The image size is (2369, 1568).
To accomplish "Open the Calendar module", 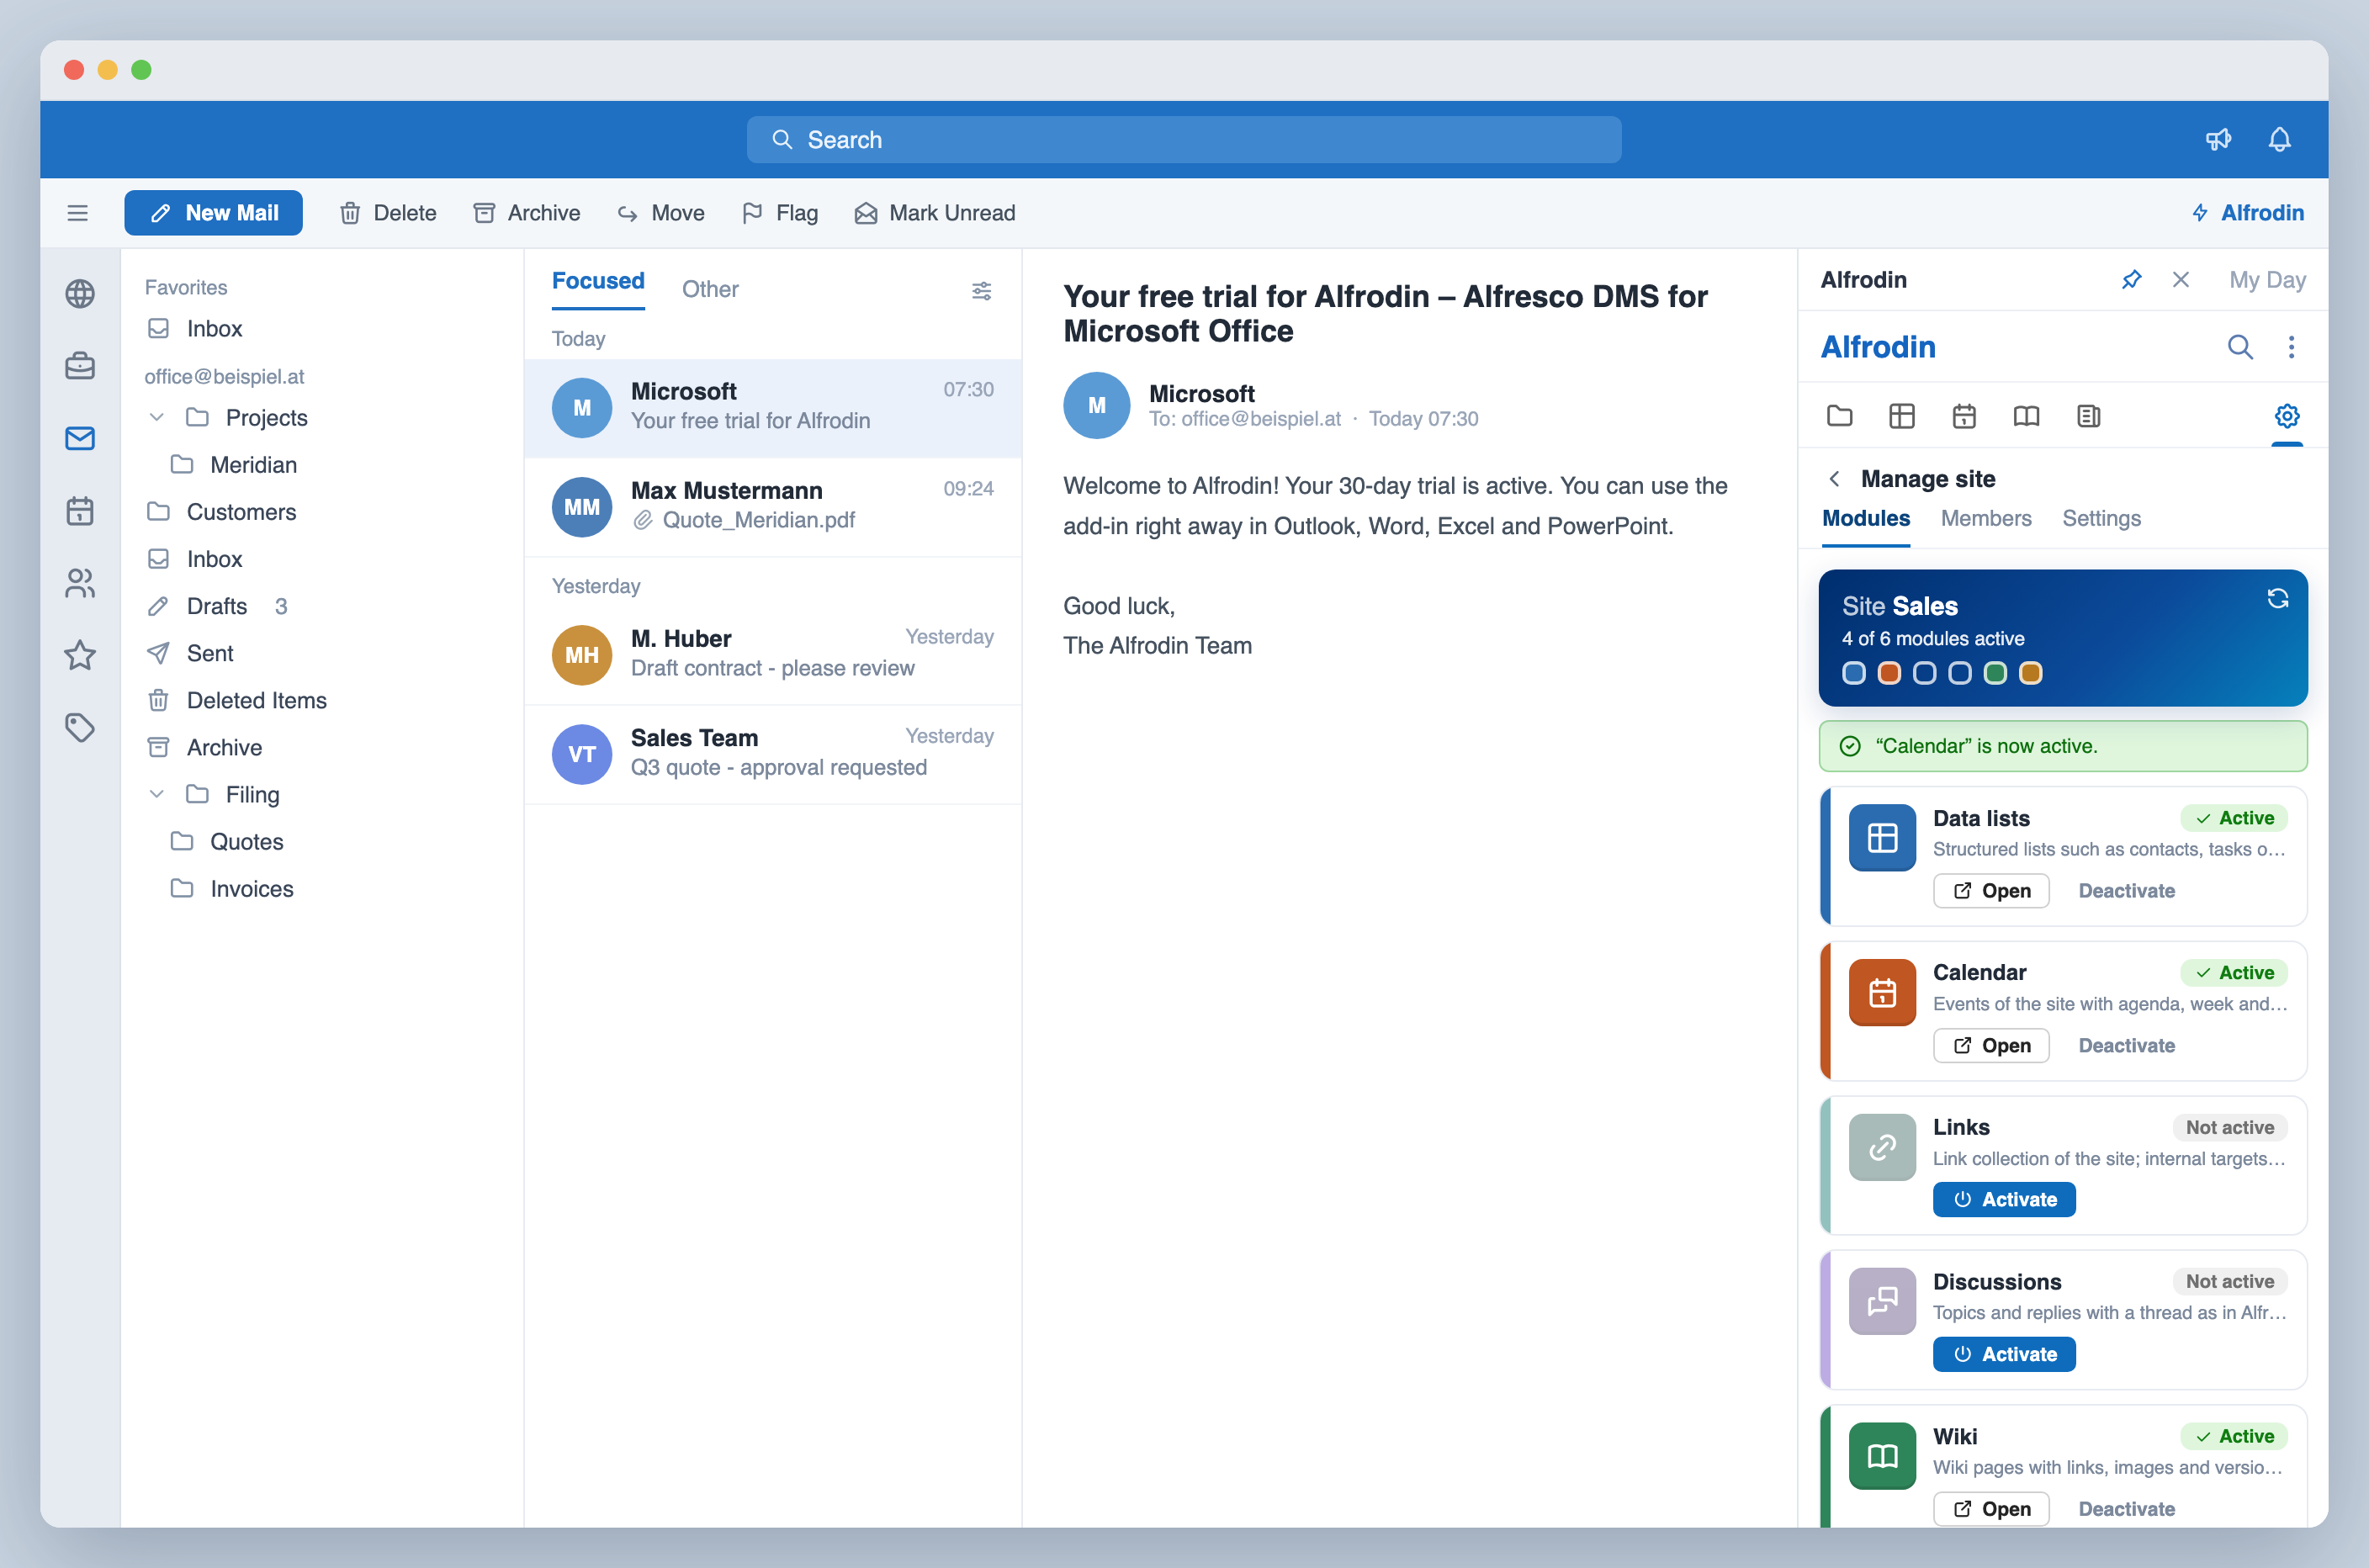I will [x=1991, y=1045].
